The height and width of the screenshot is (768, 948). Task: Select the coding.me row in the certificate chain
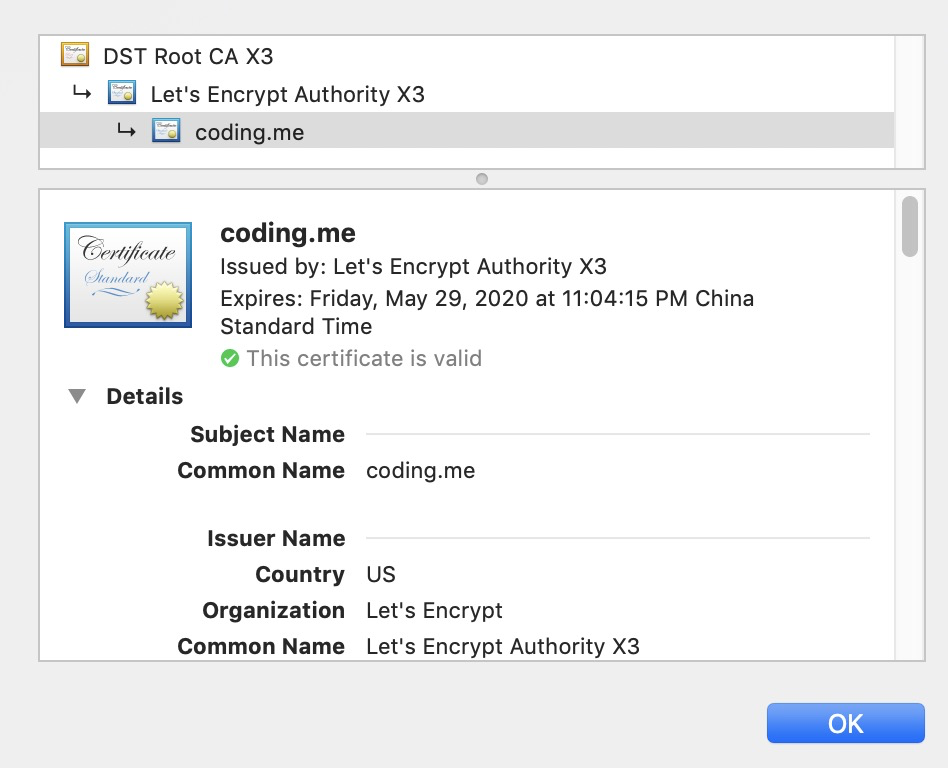pos(249,132)
